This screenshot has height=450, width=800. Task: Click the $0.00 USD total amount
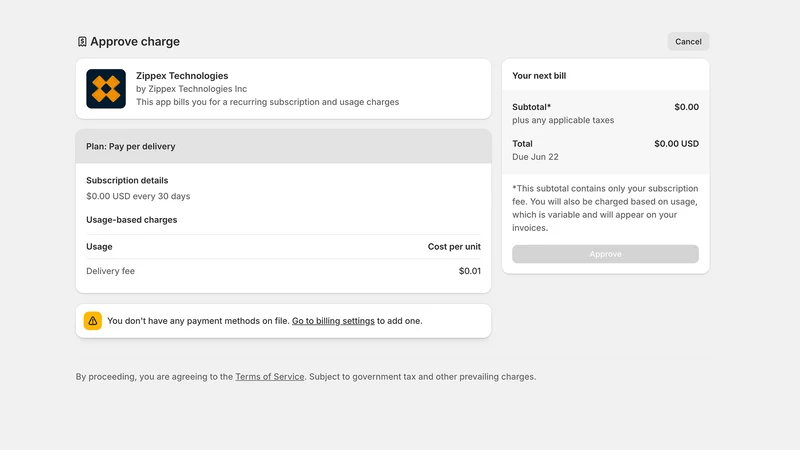click(x=677, y=143)
